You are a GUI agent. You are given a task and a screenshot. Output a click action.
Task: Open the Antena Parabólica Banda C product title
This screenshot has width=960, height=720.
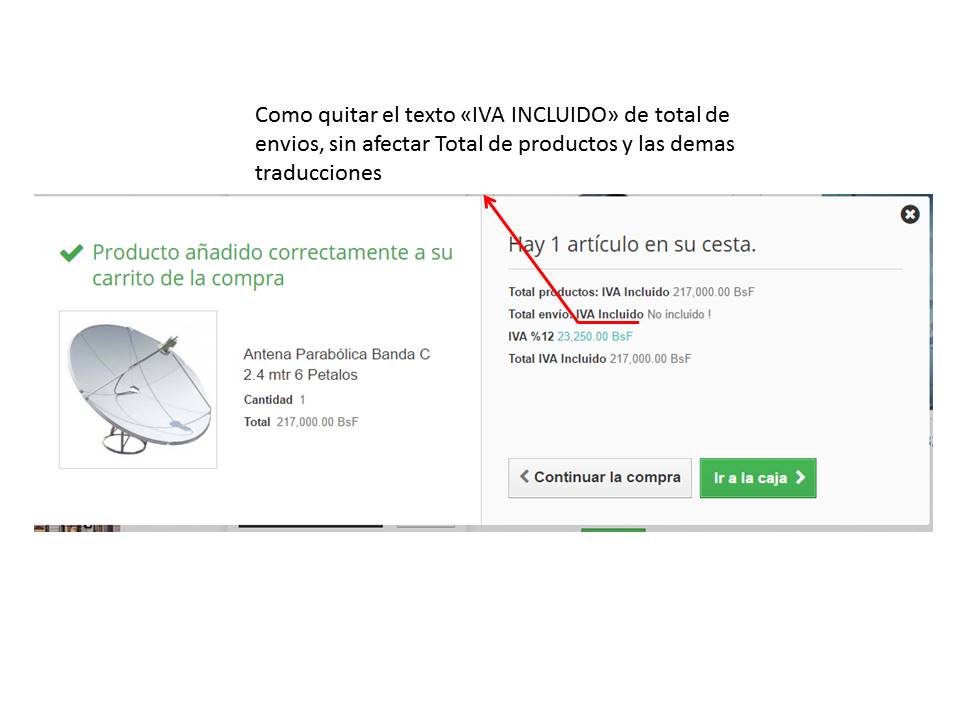click(x=337, y=364)
